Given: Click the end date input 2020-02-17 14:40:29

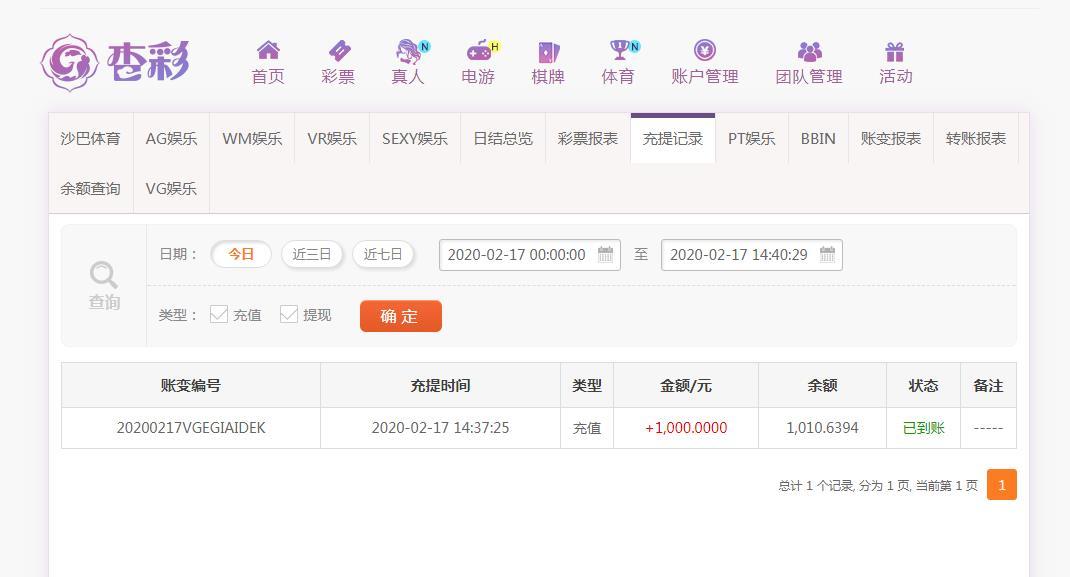Looking at the screenshot, I should tap(751, 254).
